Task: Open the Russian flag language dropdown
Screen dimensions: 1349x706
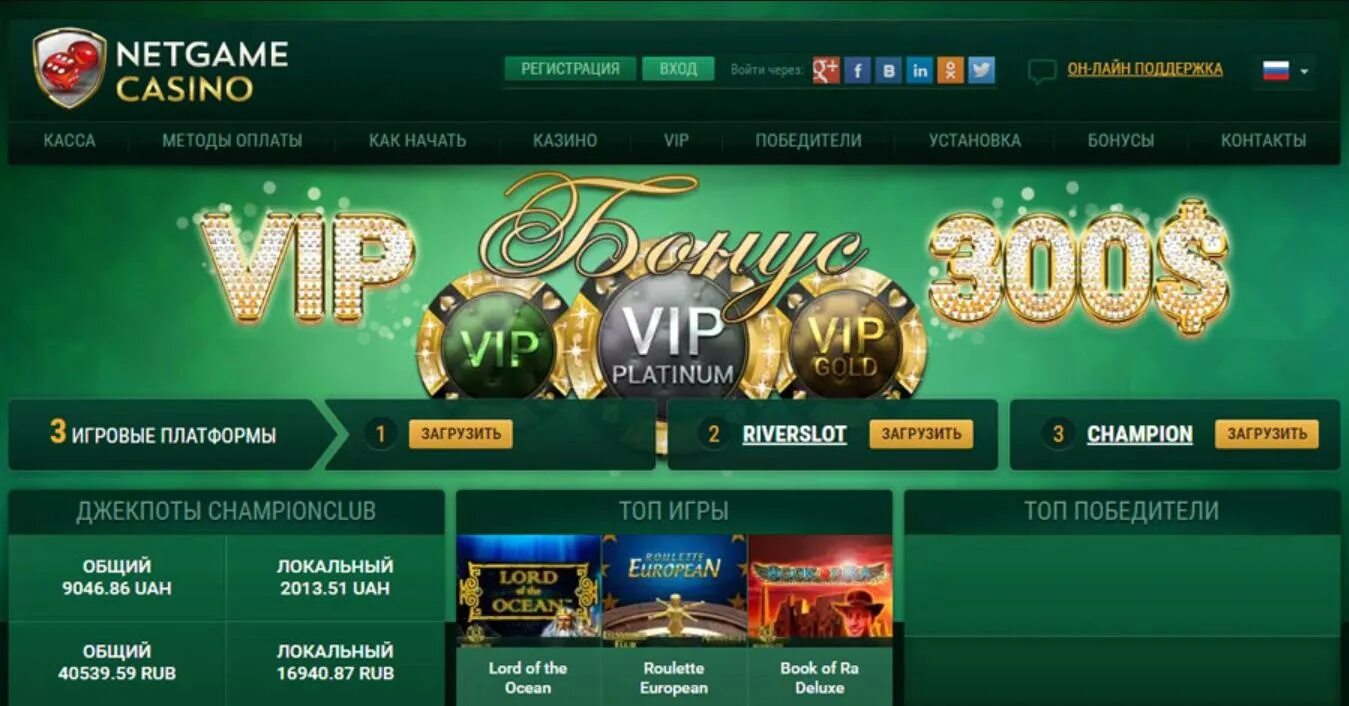Action: (1285, 71)
